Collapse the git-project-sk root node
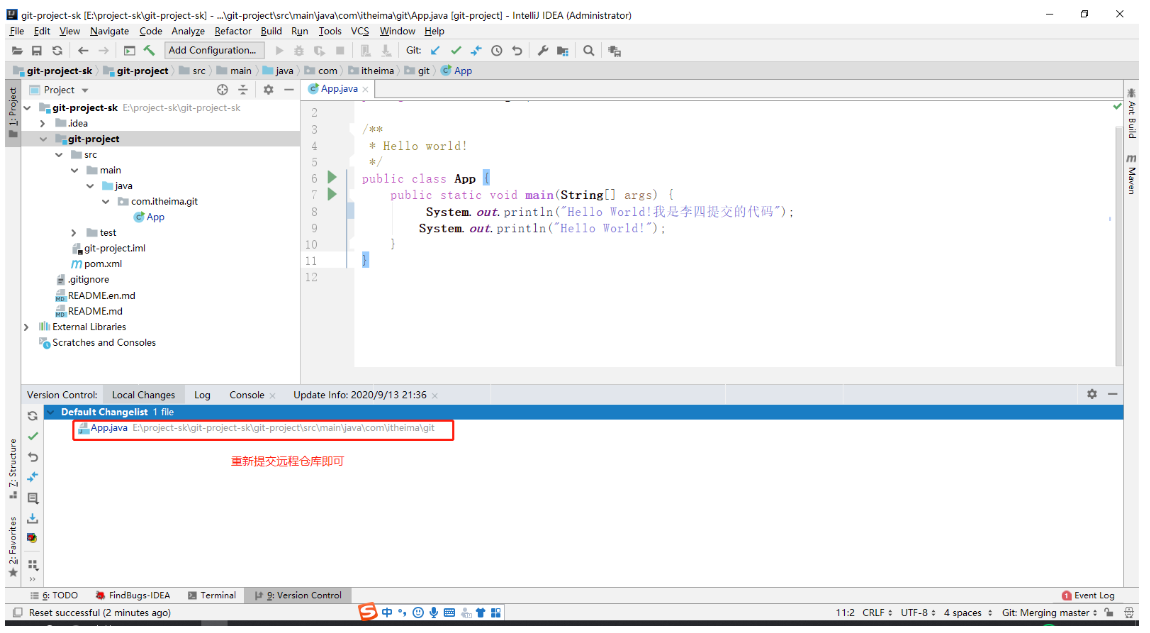Image resolution: width=1150 pixels, height=633 pixels. [x=27, y=108]
